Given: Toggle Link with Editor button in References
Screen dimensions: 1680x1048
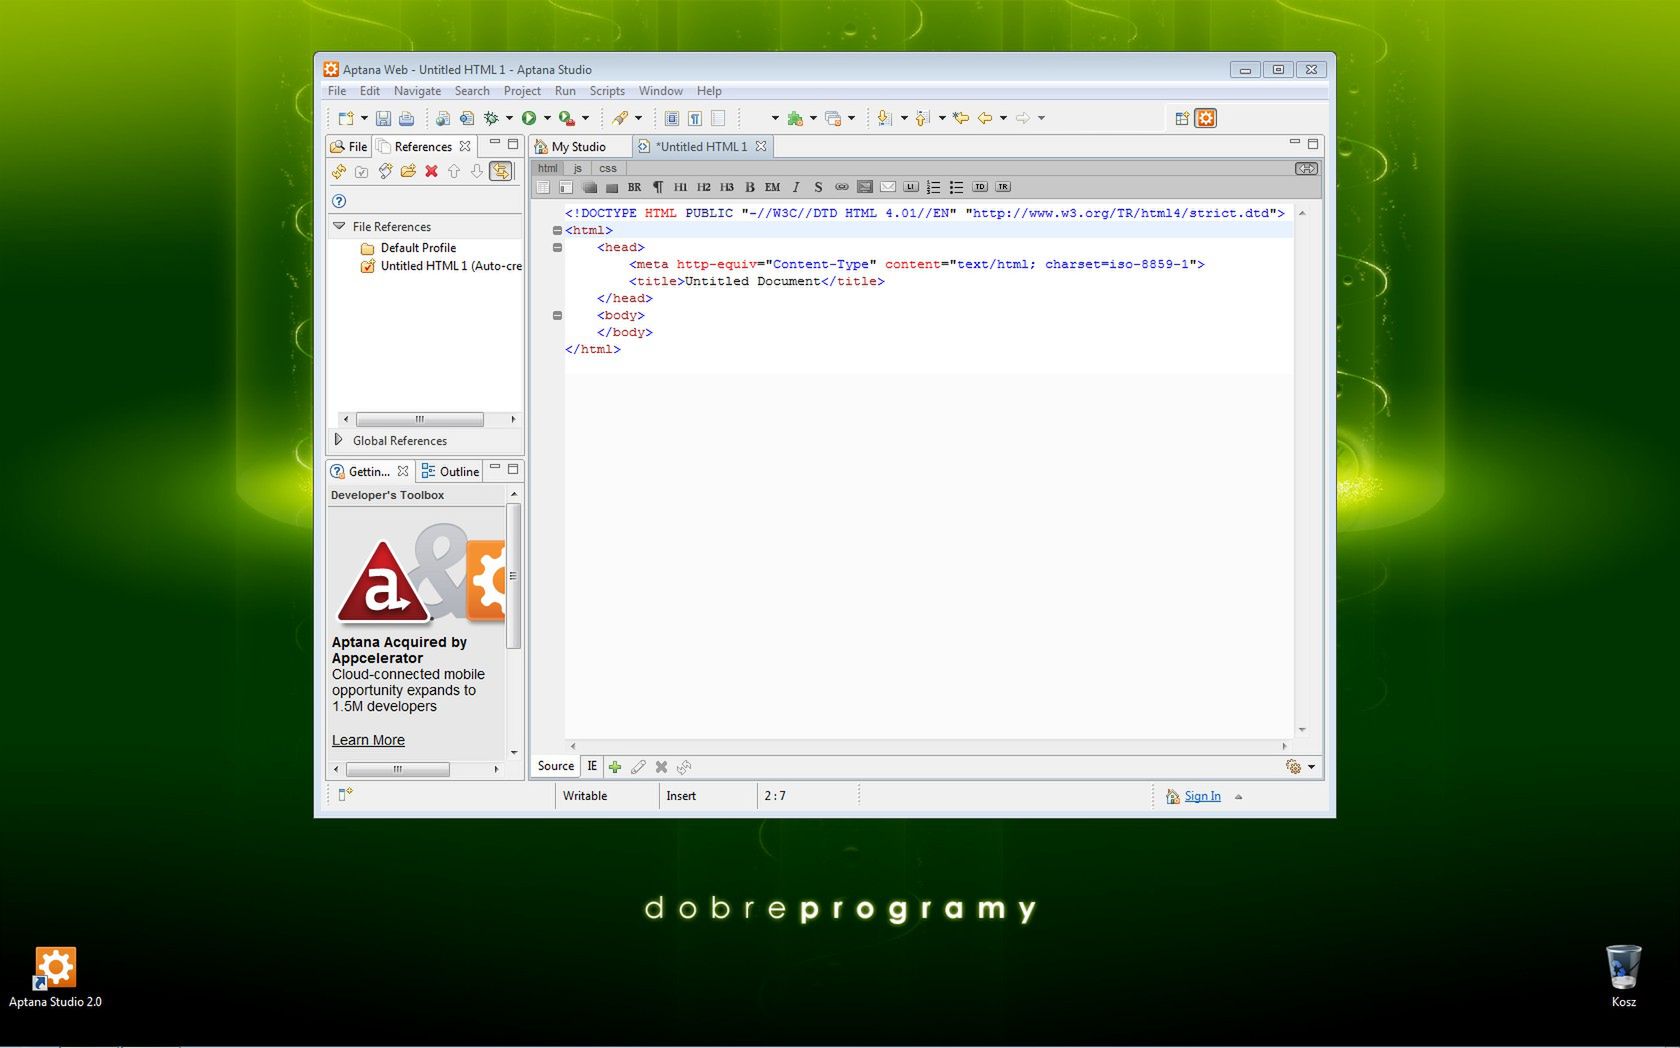Looking at the screenshot, I should point(500,171).
